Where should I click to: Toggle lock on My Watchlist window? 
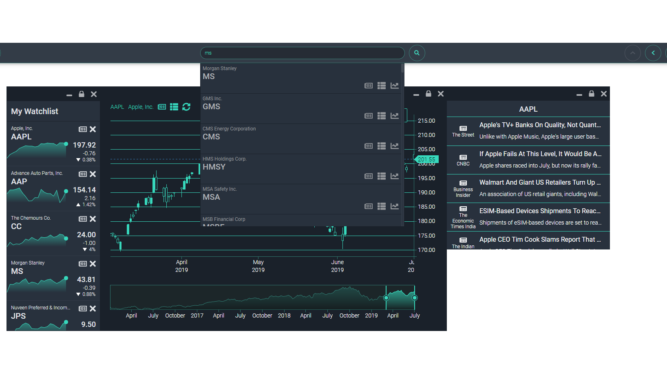click(81, 94)
